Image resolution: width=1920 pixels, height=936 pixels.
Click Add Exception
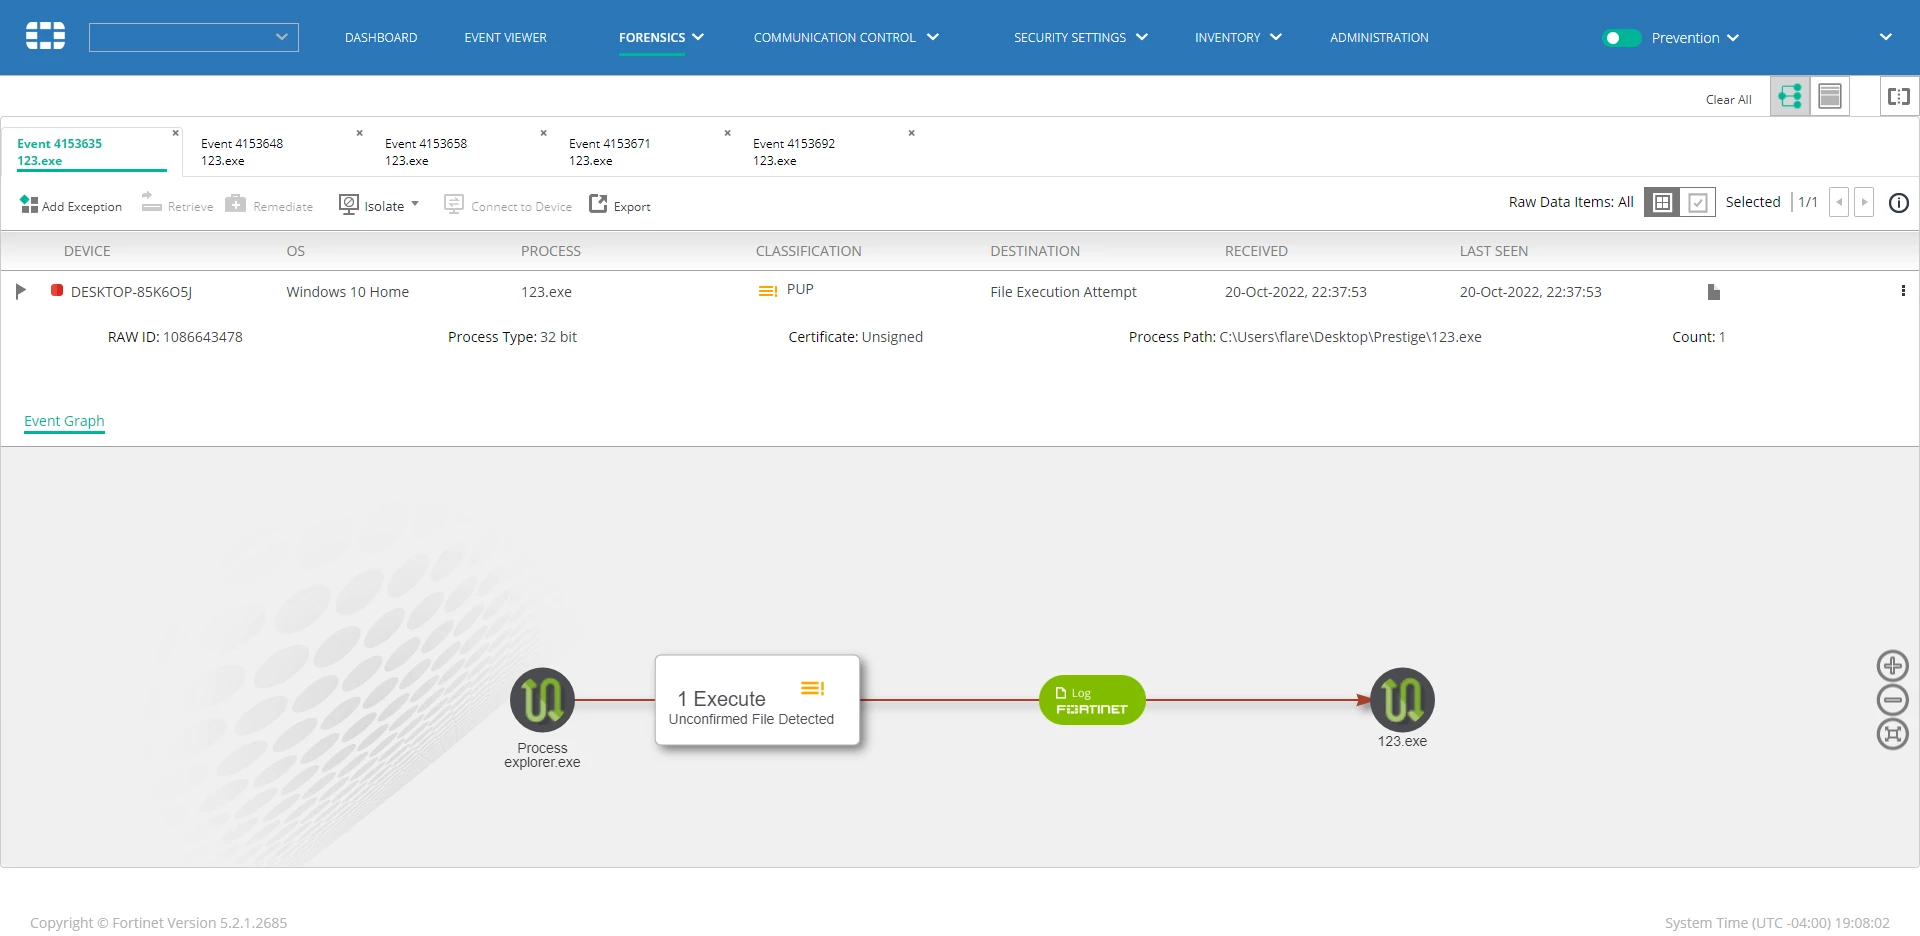pos(71,205)
